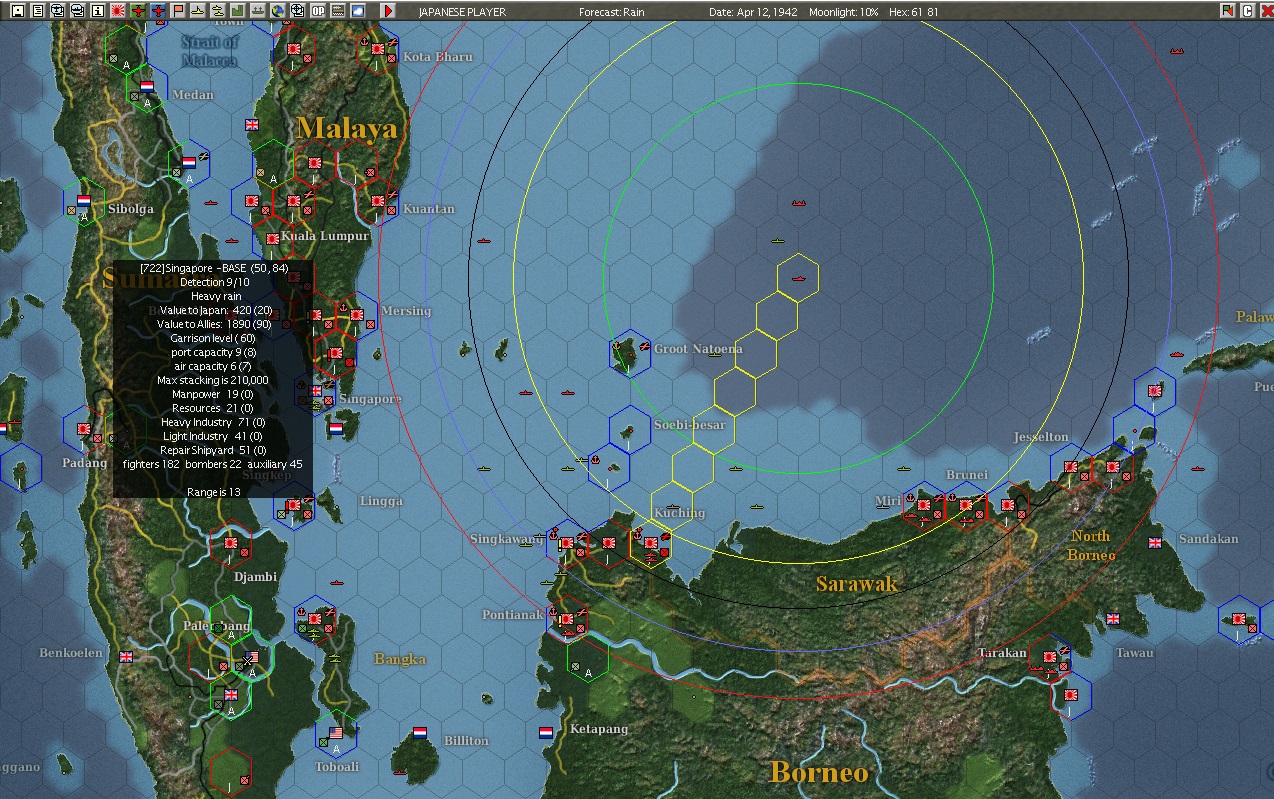Screen dimensions: 1274x799
Task: Open the info 'i' toolbar icon
Action: pos(97,11)
